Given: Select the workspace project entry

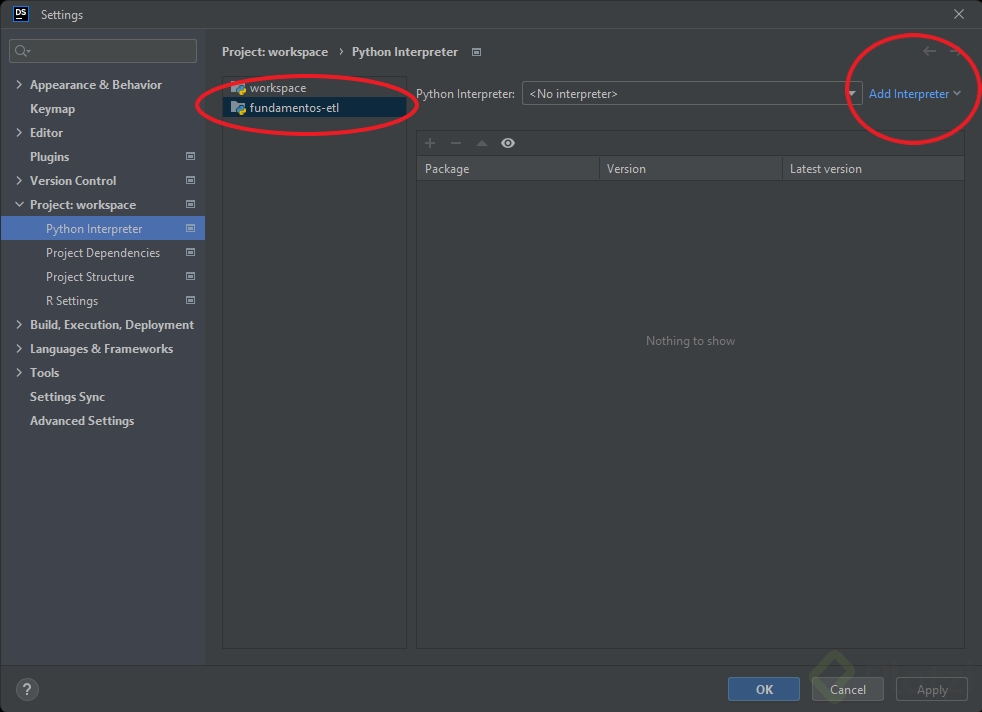Looking at the screenshot, I should point(314,88).
